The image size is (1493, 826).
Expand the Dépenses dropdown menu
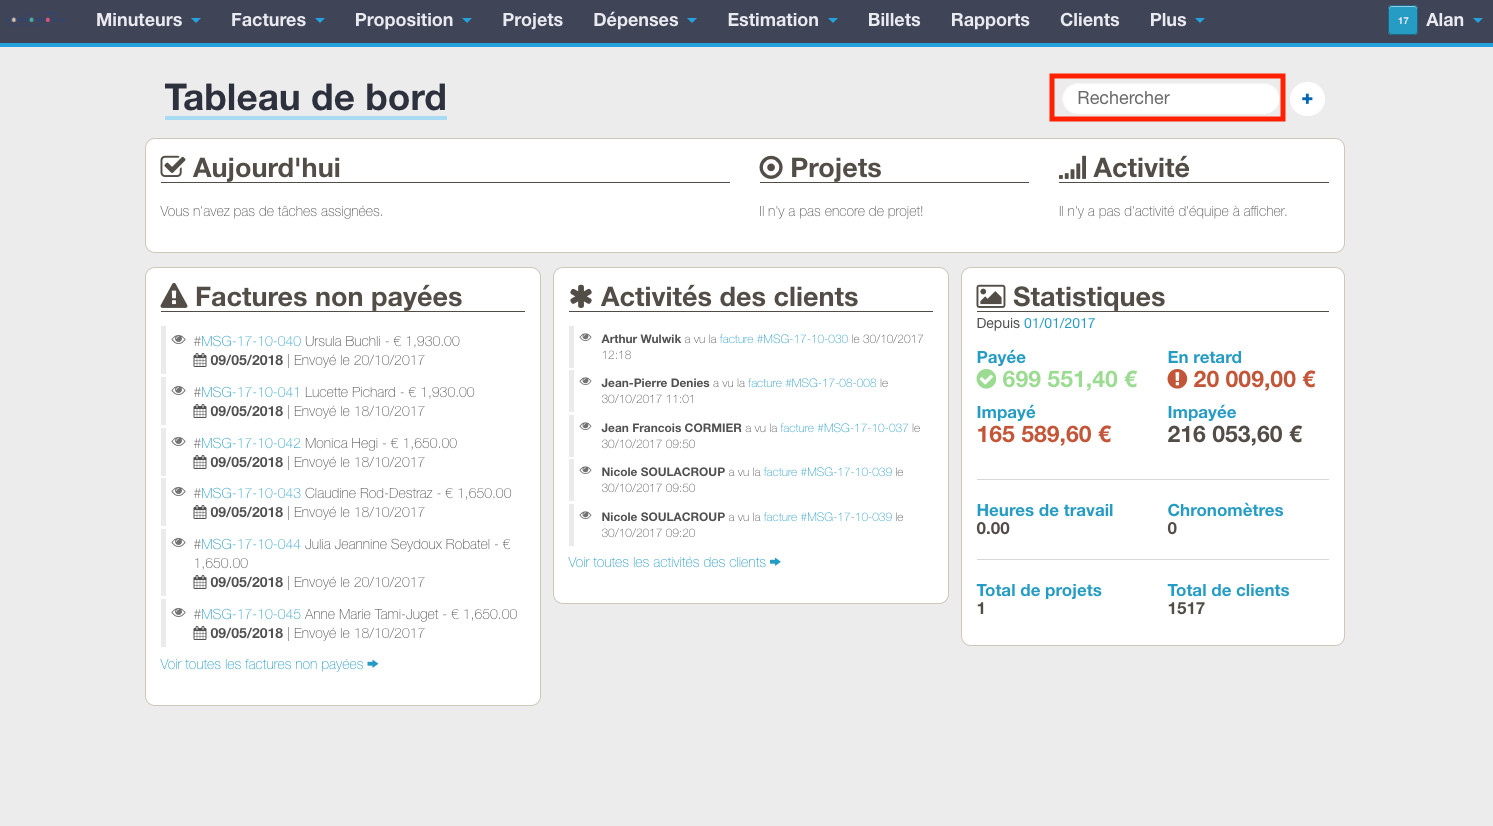click(645, 20)
